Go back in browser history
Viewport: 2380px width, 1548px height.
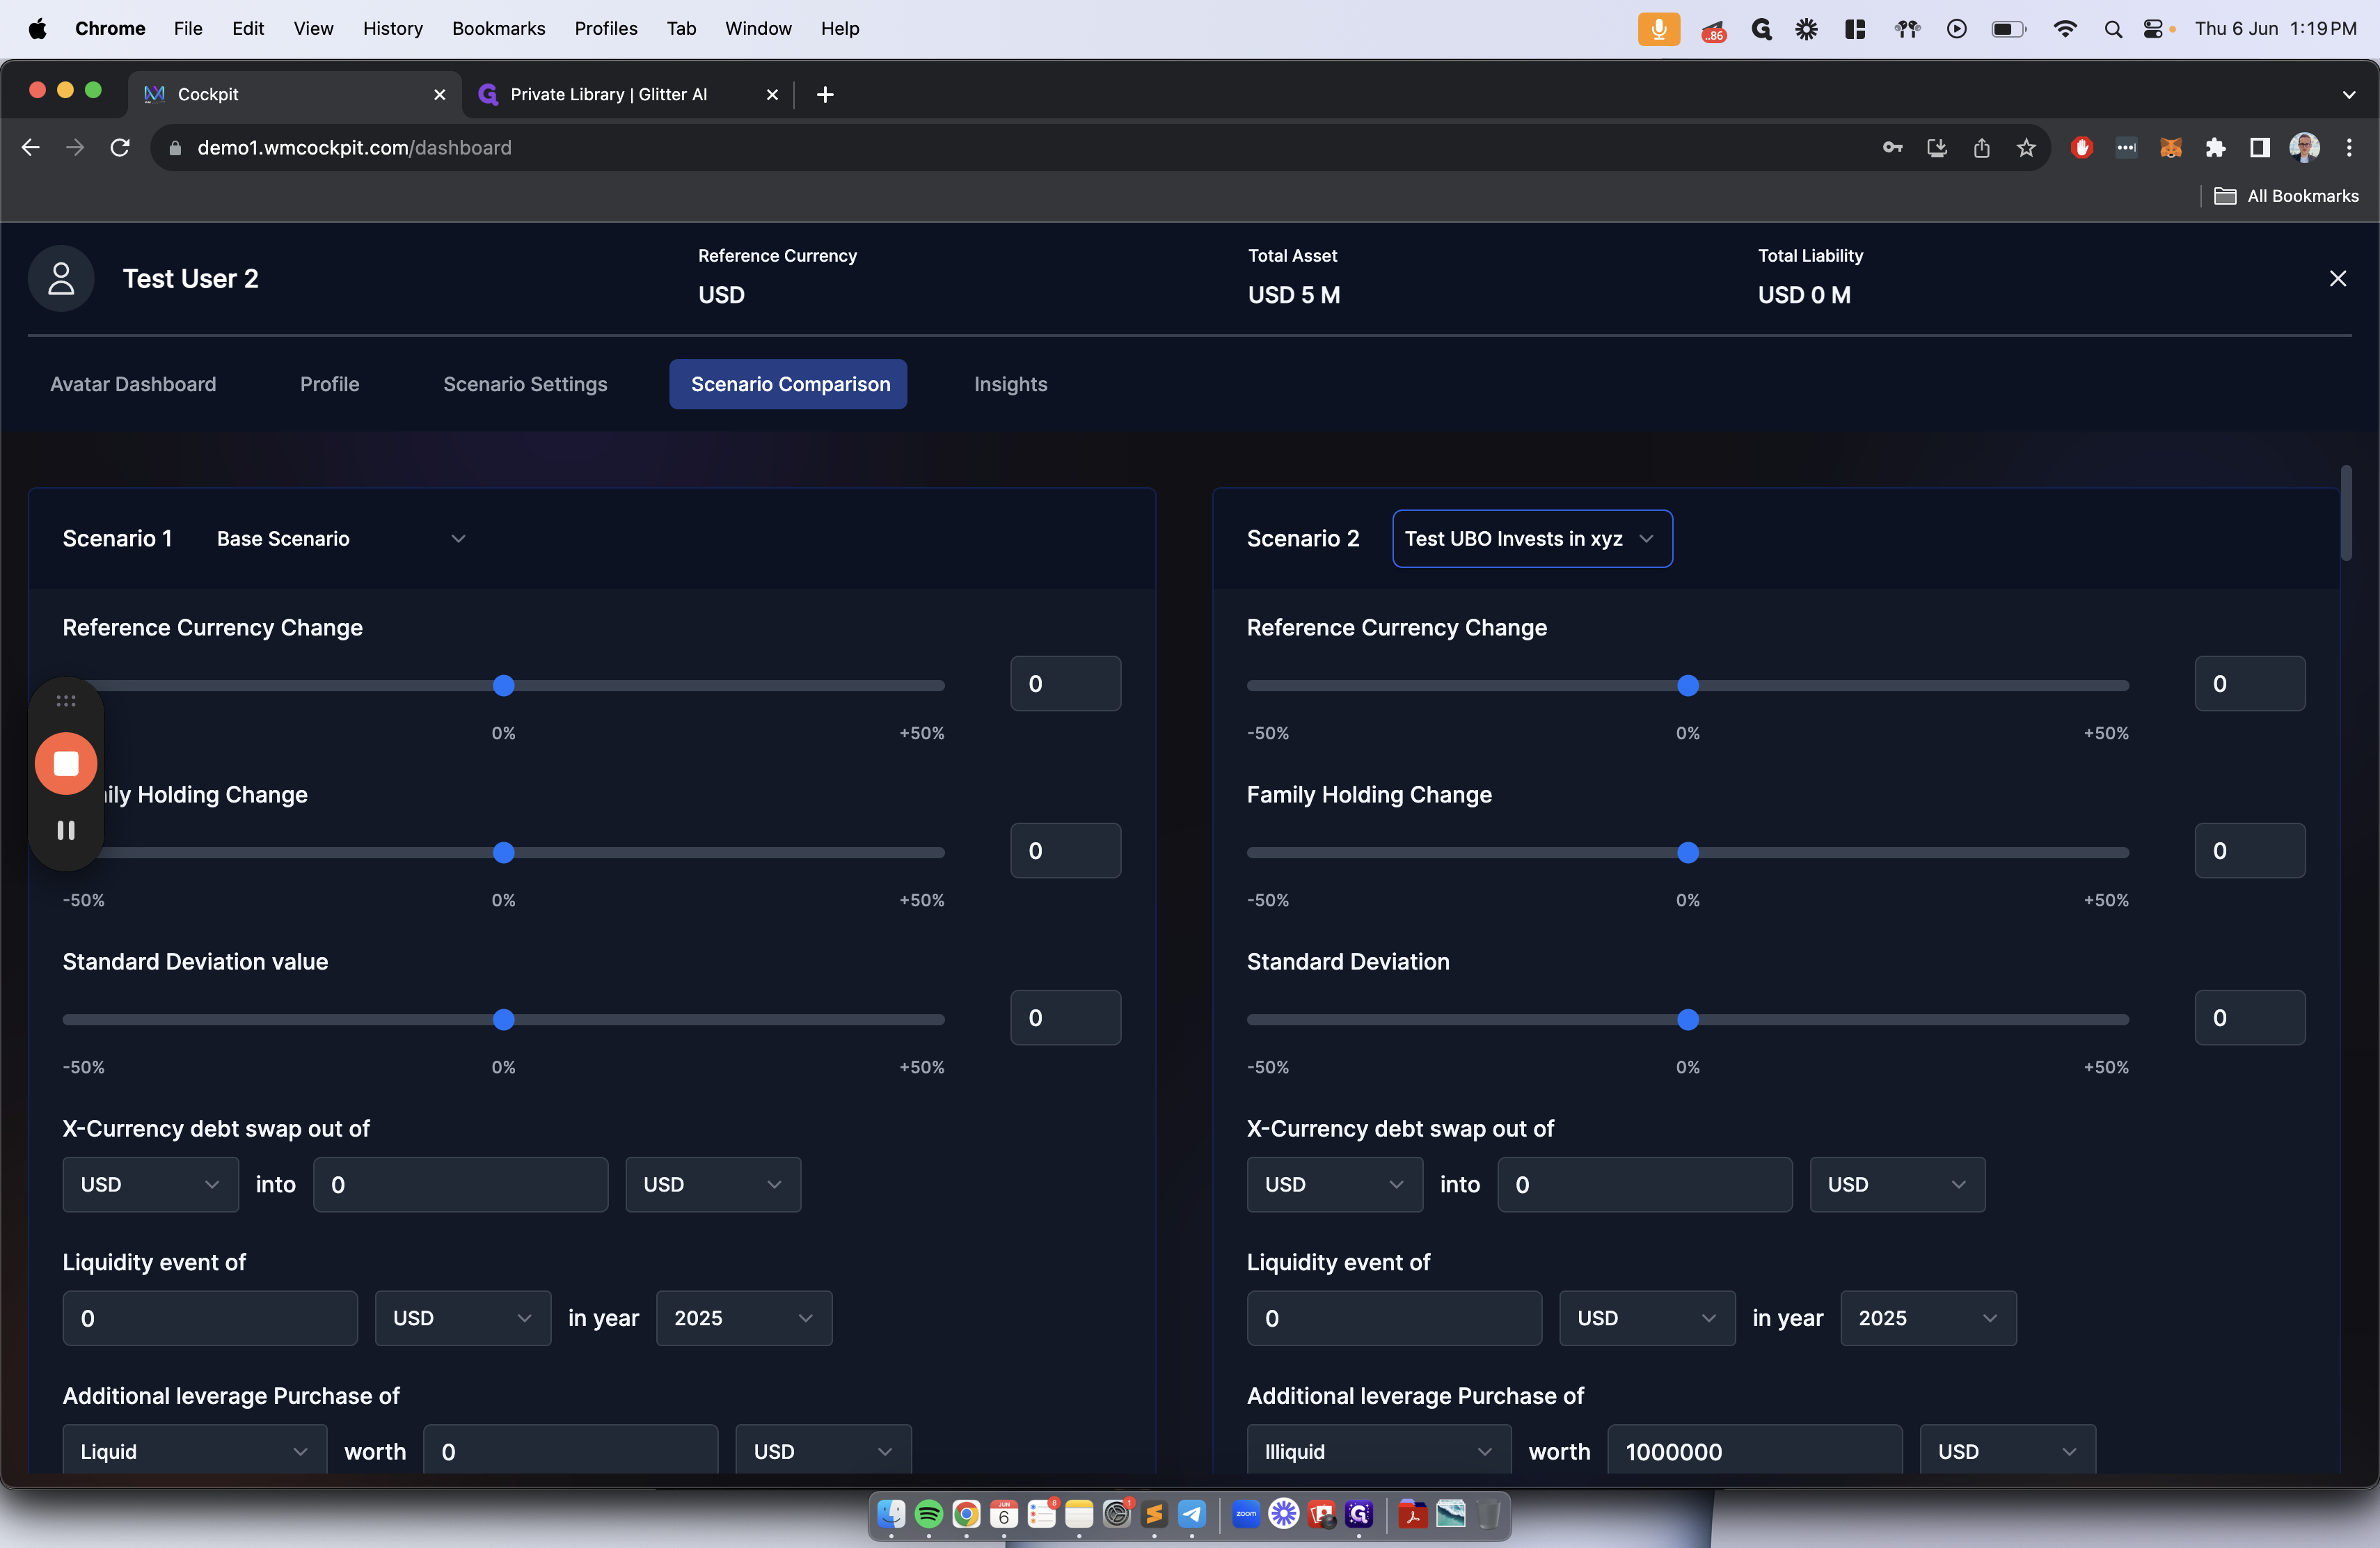point(31,147)
